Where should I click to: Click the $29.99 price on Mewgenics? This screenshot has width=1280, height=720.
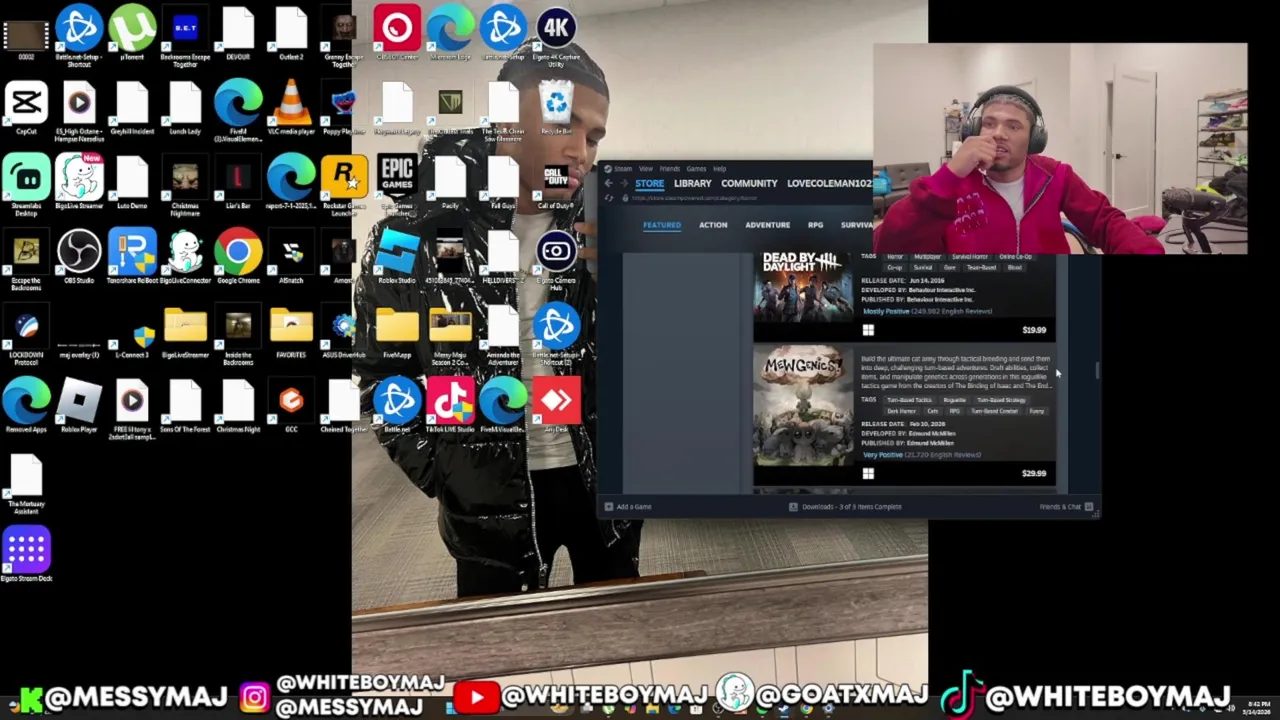point(1034,473)
